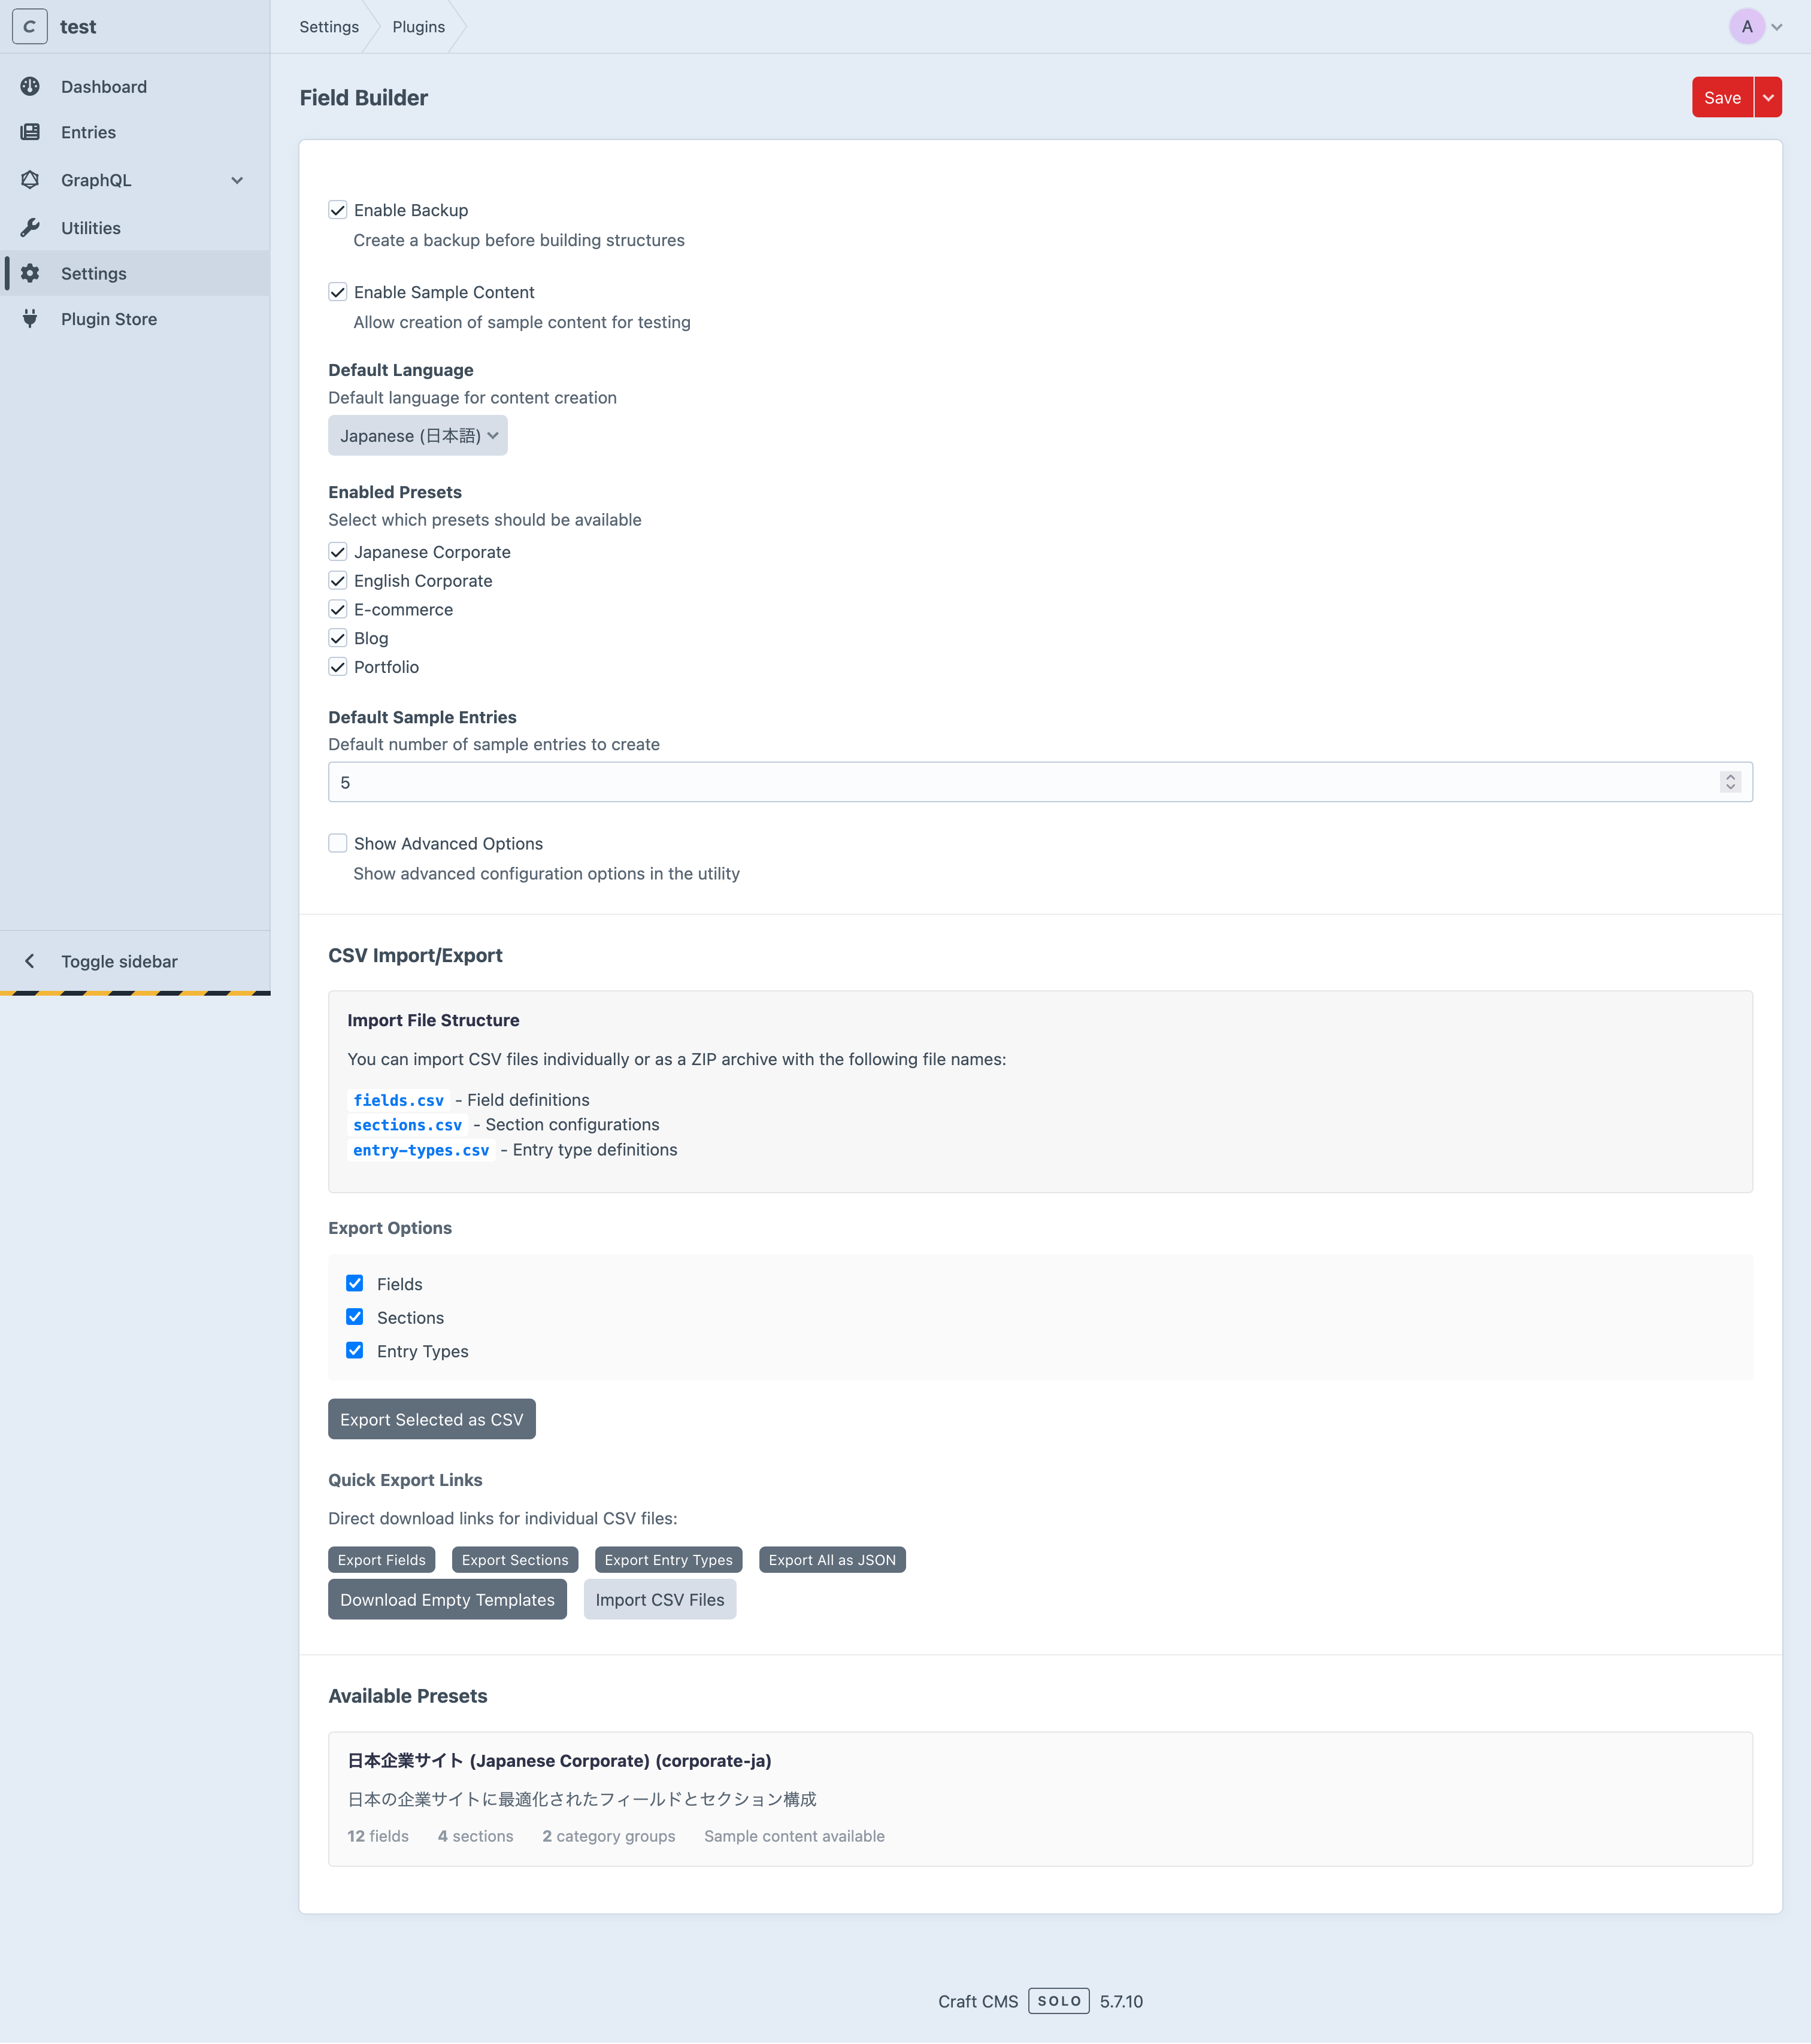Uncheck the Sections export option
This screenshot has height=2044, width=1811.
[355, 1317]
